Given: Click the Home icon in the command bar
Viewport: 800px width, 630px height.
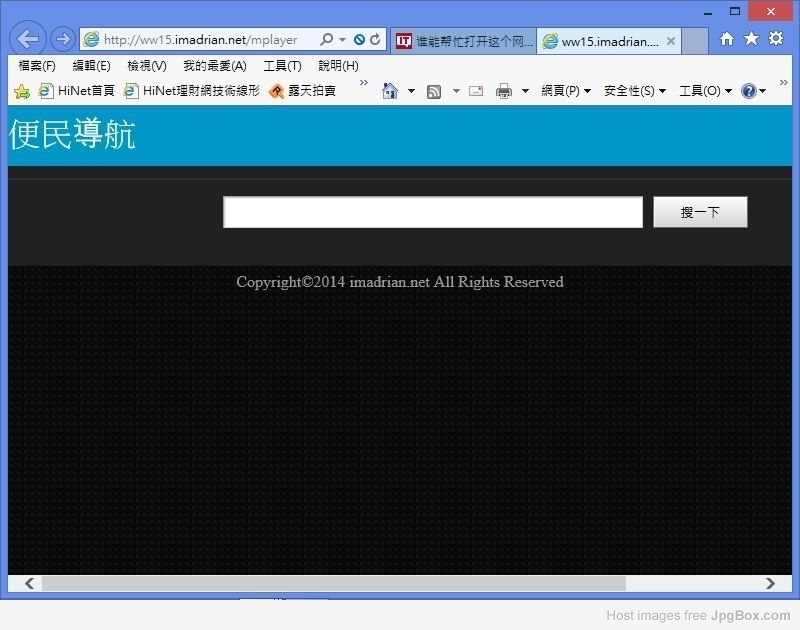Looking at the screenshot, I should click(x=390, y=91).
